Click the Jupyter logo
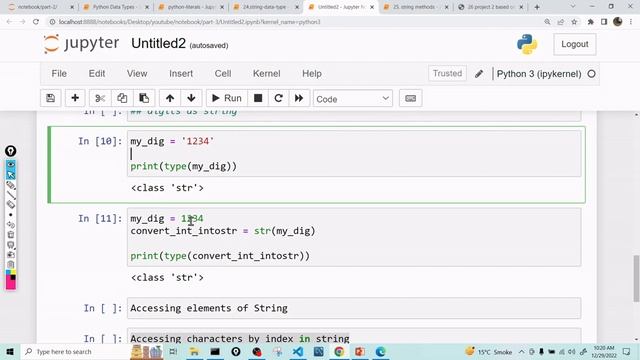 (x=81, y=44)
